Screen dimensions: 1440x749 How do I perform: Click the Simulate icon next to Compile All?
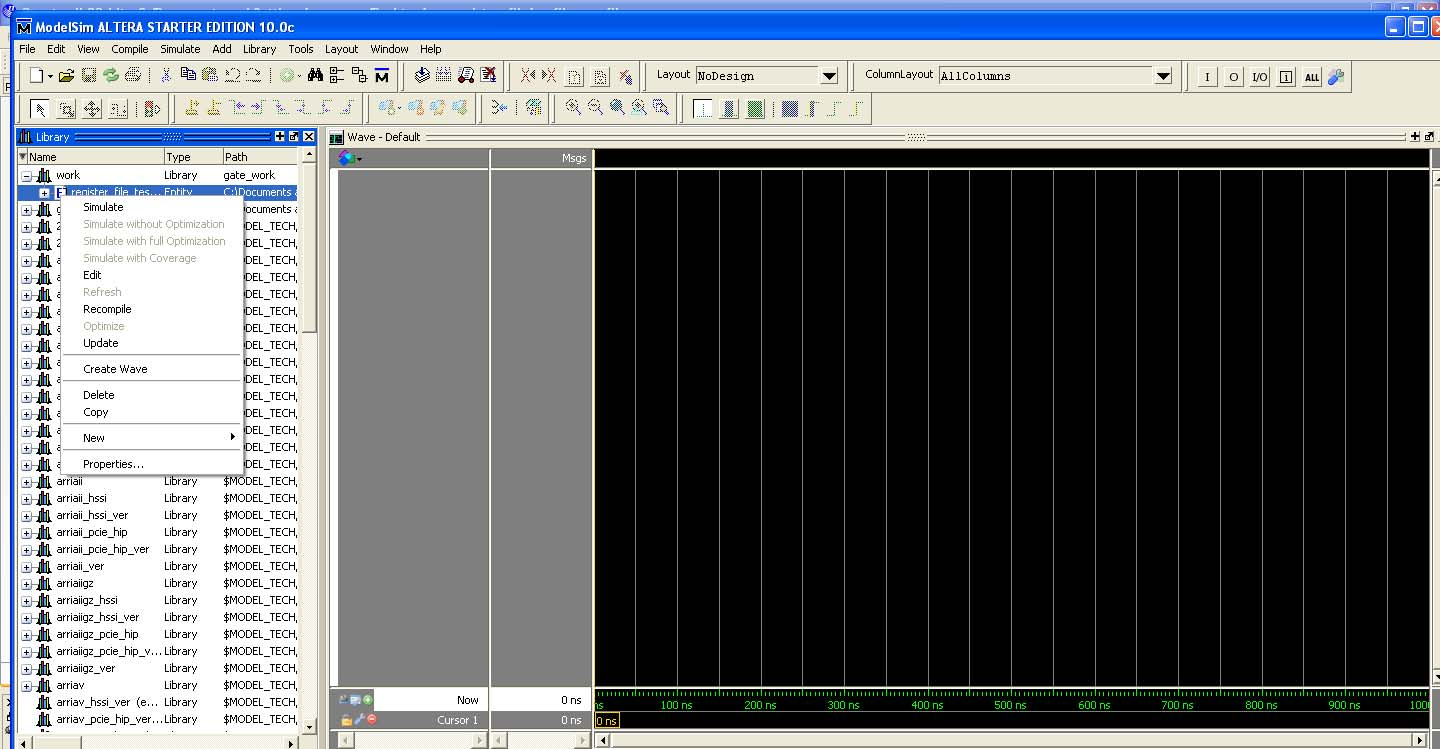pyautogui.click(x=466, y=75)
